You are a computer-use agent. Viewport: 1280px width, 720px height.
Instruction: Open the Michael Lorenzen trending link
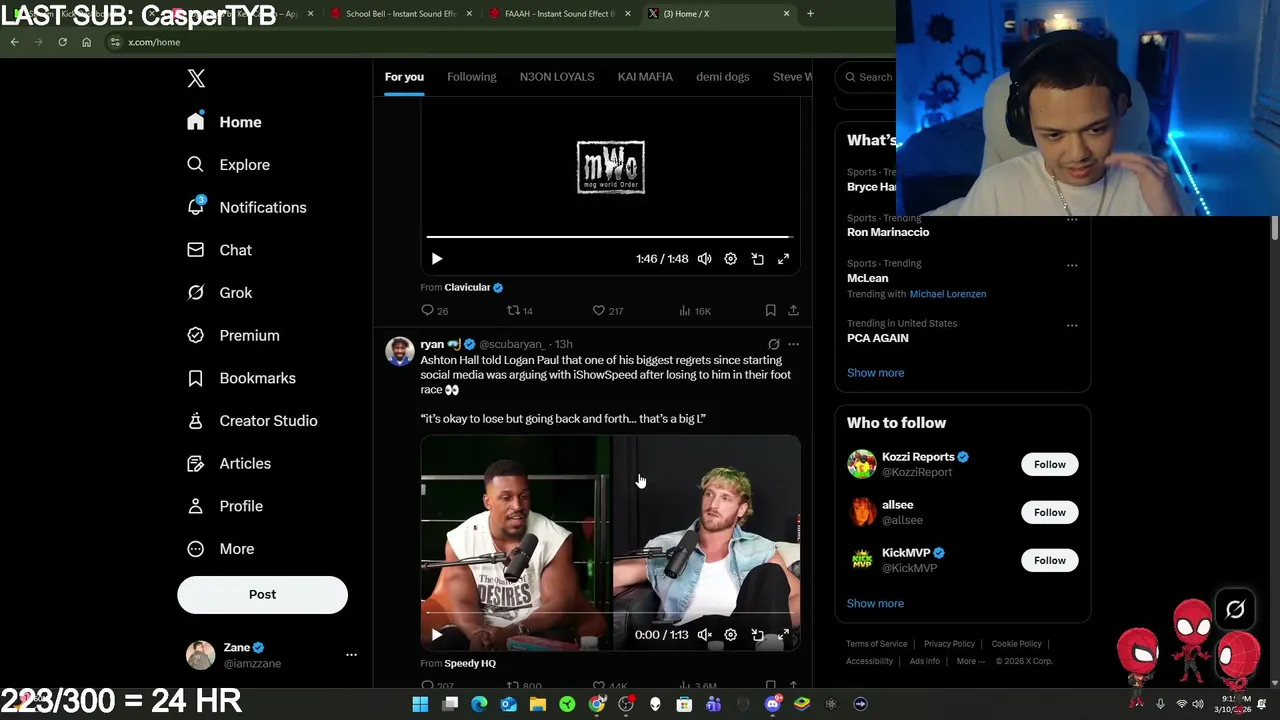pos(948,294)
